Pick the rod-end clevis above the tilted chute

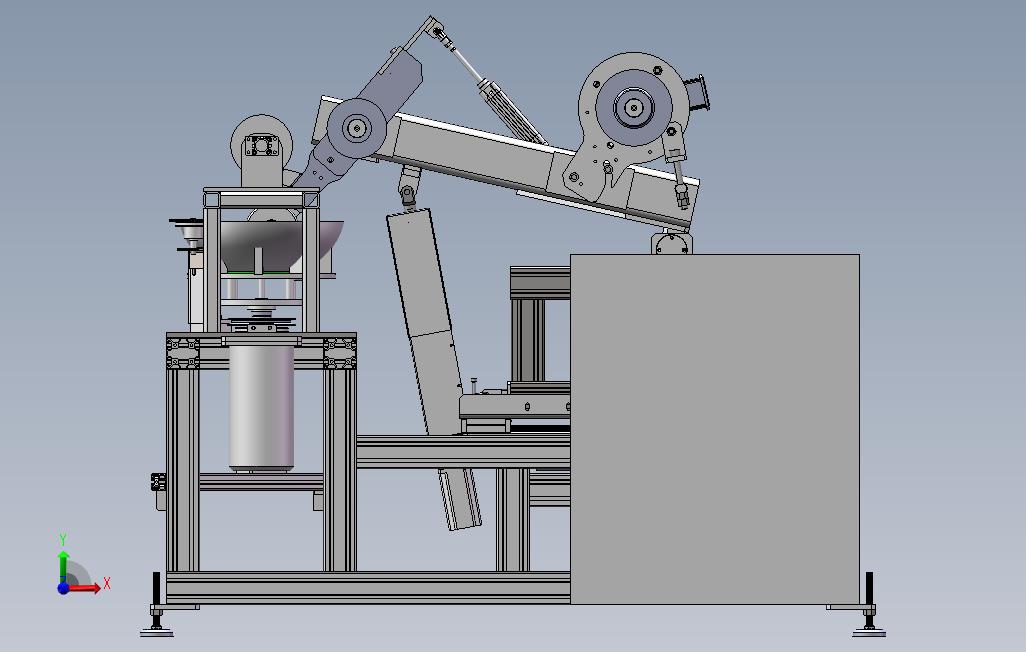(x=408, y=193)
